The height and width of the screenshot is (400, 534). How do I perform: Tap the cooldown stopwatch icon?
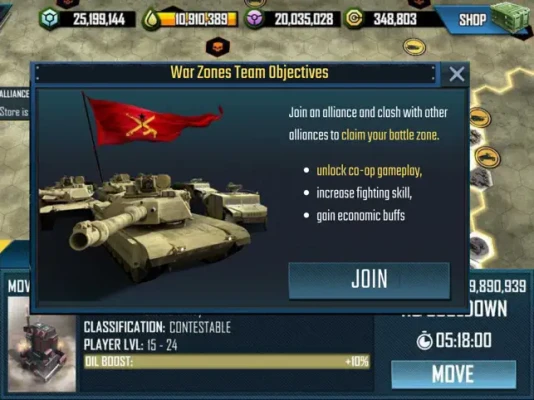point(424,340)
